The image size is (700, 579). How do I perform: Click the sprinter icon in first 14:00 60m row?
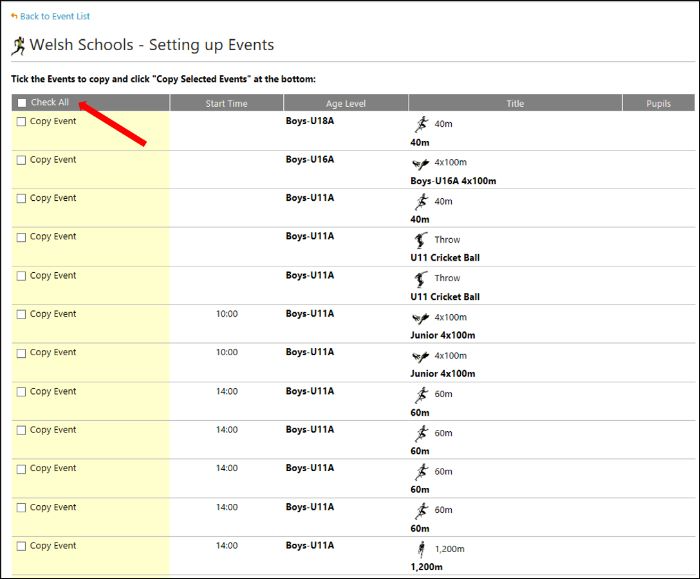click(421, 395)
